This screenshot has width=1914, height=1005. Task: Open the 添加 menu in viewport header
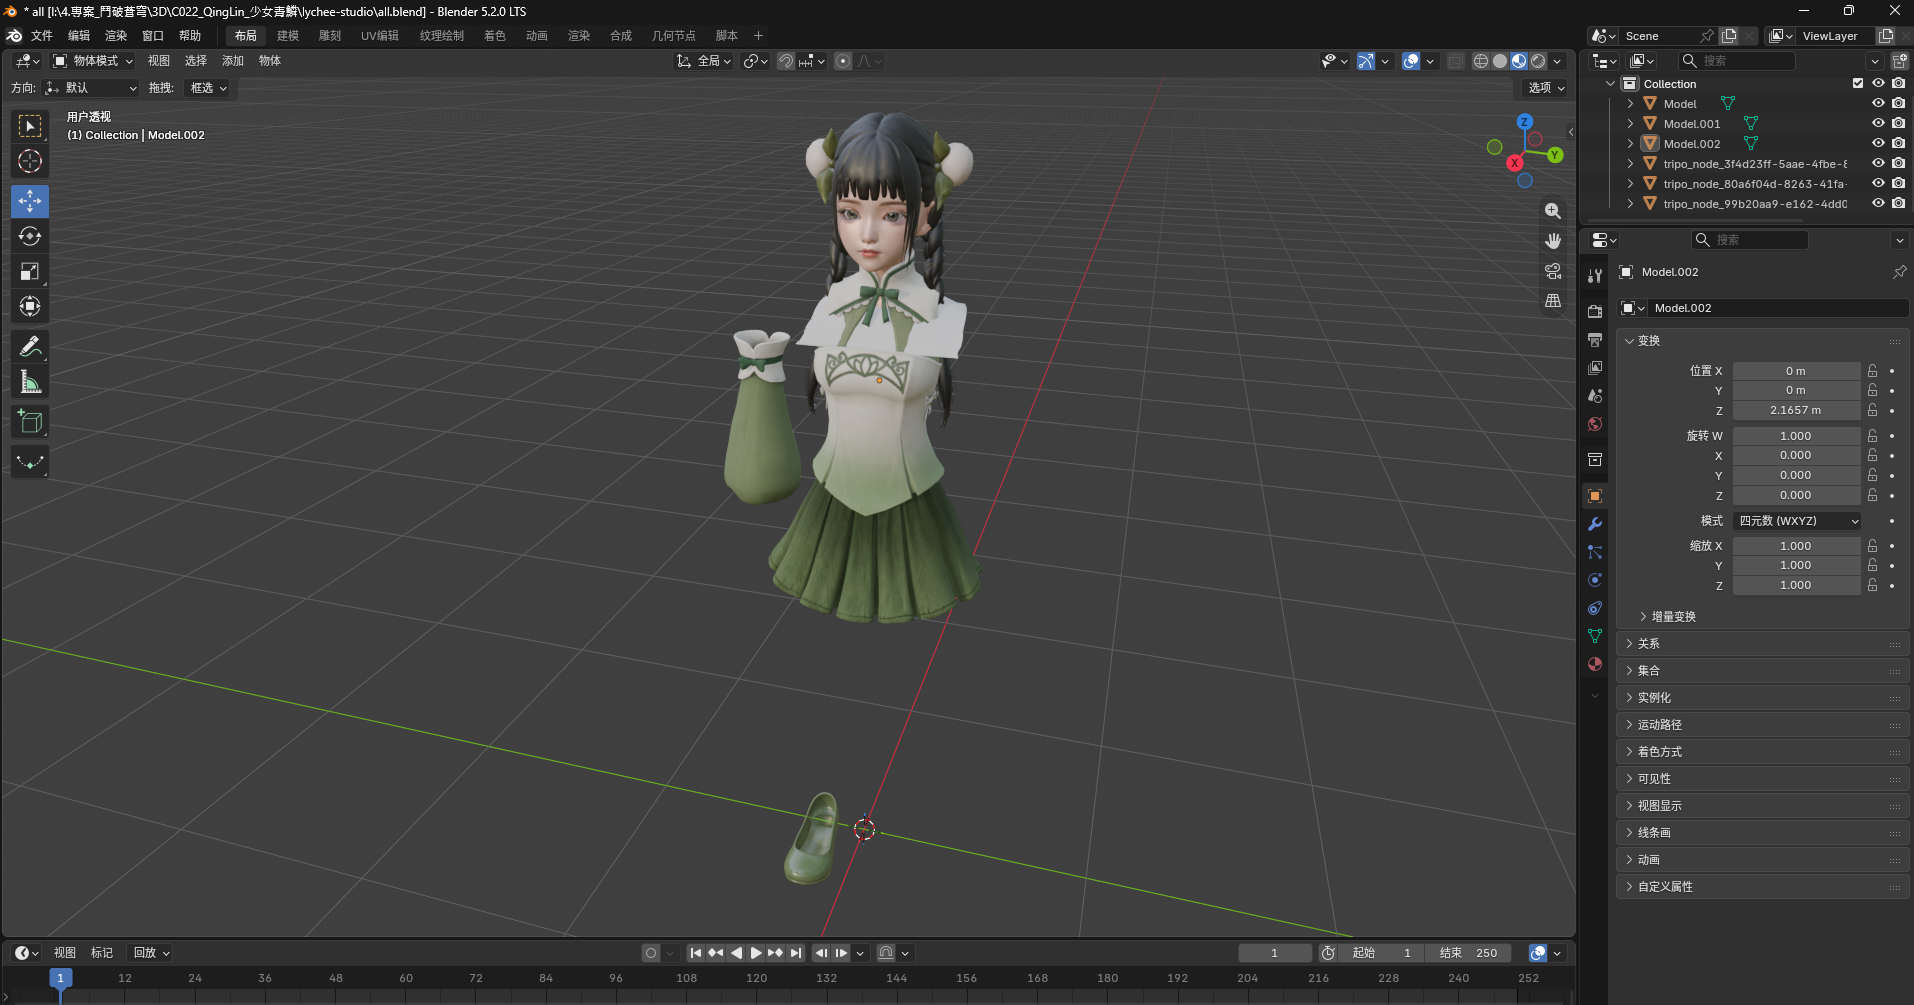(233, 61)
